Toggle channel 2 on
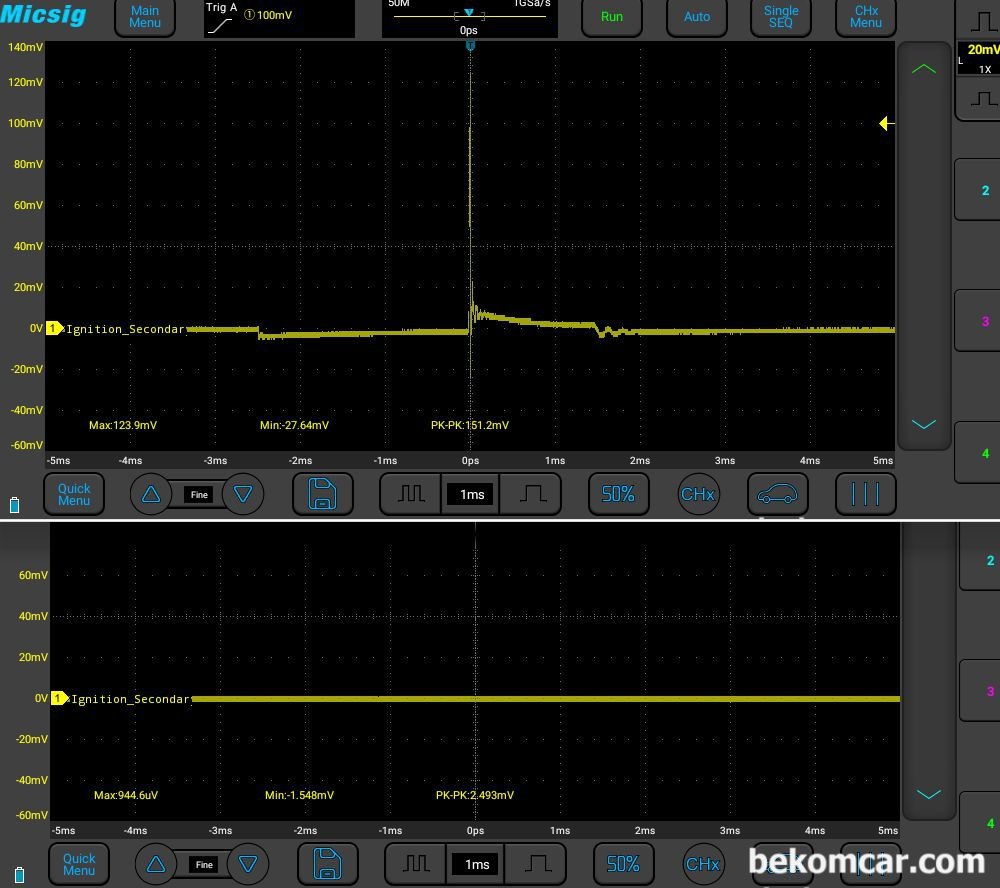The image size is (1000, 888). pos(984,190)
